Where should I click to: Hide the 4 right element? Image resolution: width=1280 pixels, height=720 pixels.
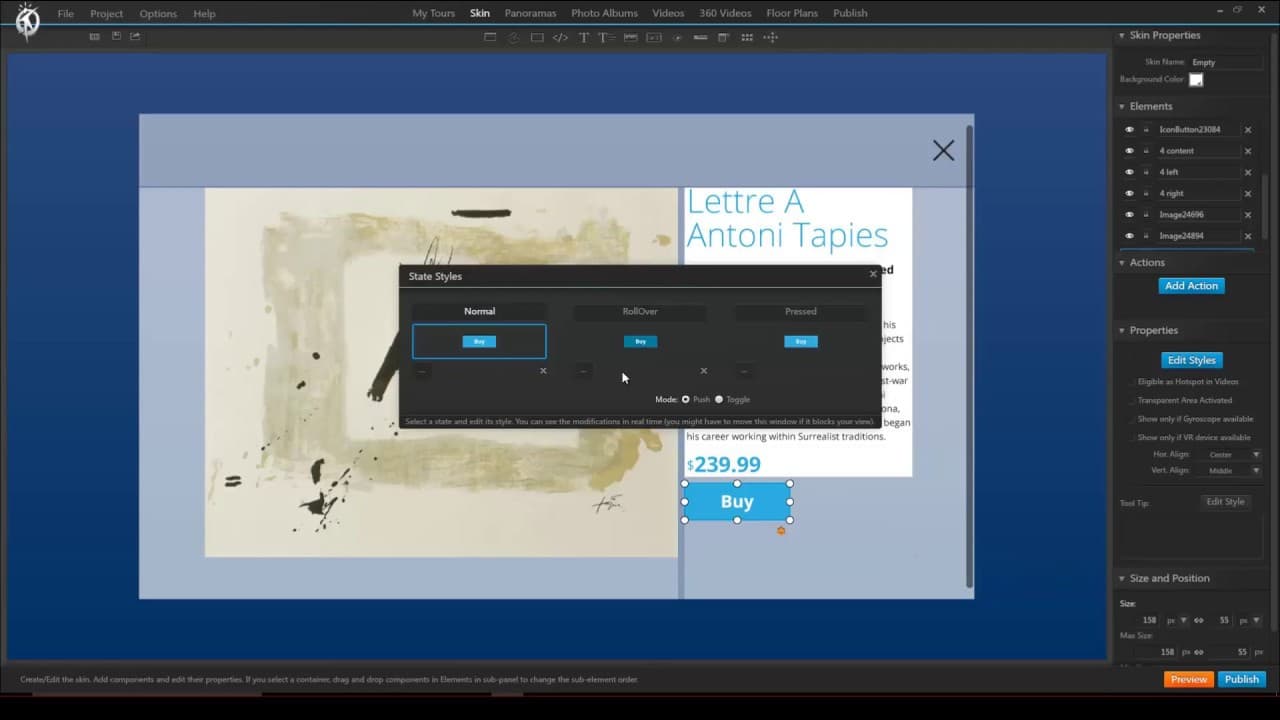(1130, 194)
